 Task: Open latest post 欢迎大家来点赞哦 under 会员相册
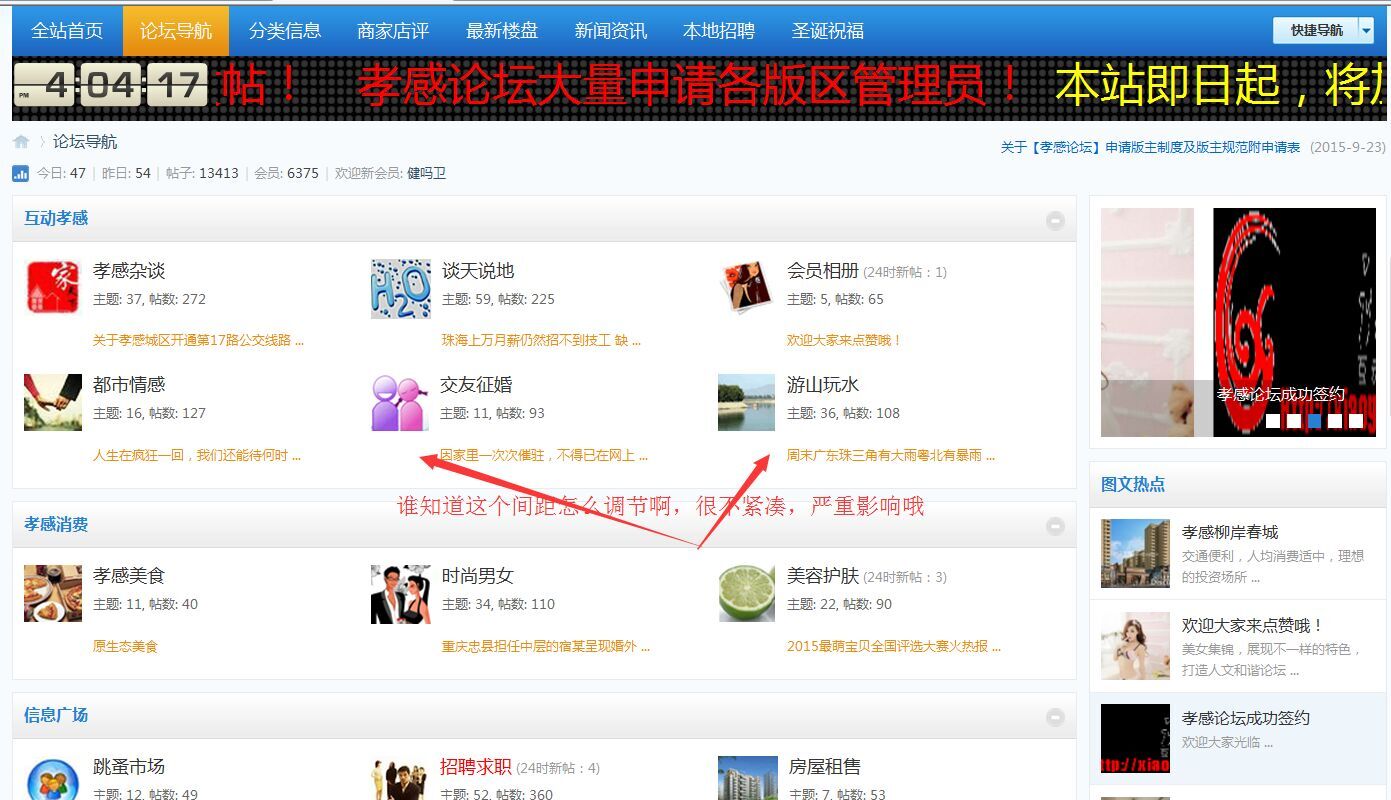tap(844, 340)
